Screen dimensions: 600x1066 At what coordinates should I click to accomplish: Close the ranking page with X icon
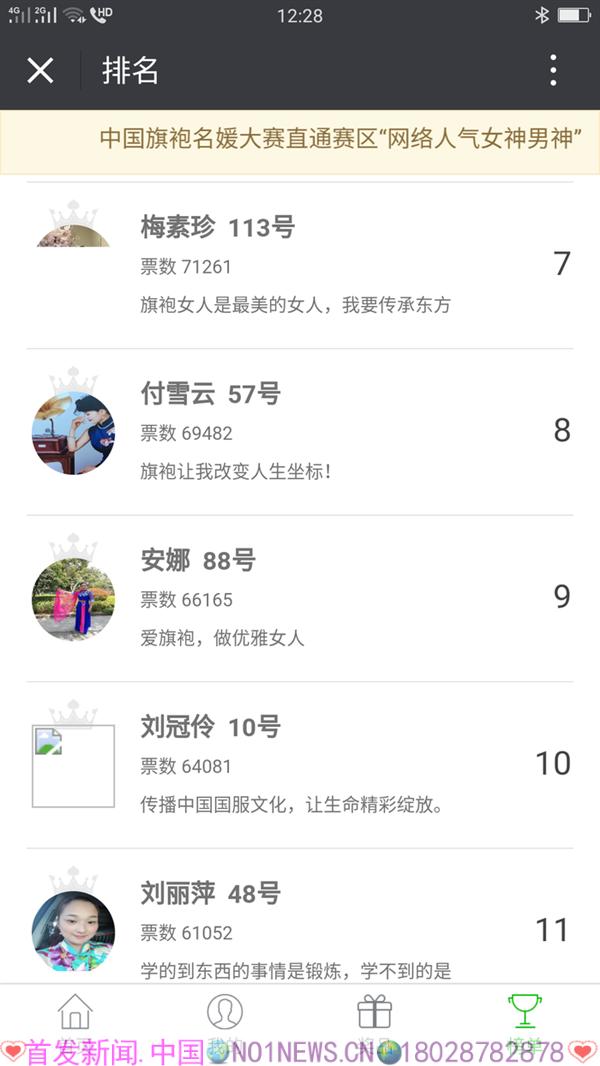tap(40, 70)
